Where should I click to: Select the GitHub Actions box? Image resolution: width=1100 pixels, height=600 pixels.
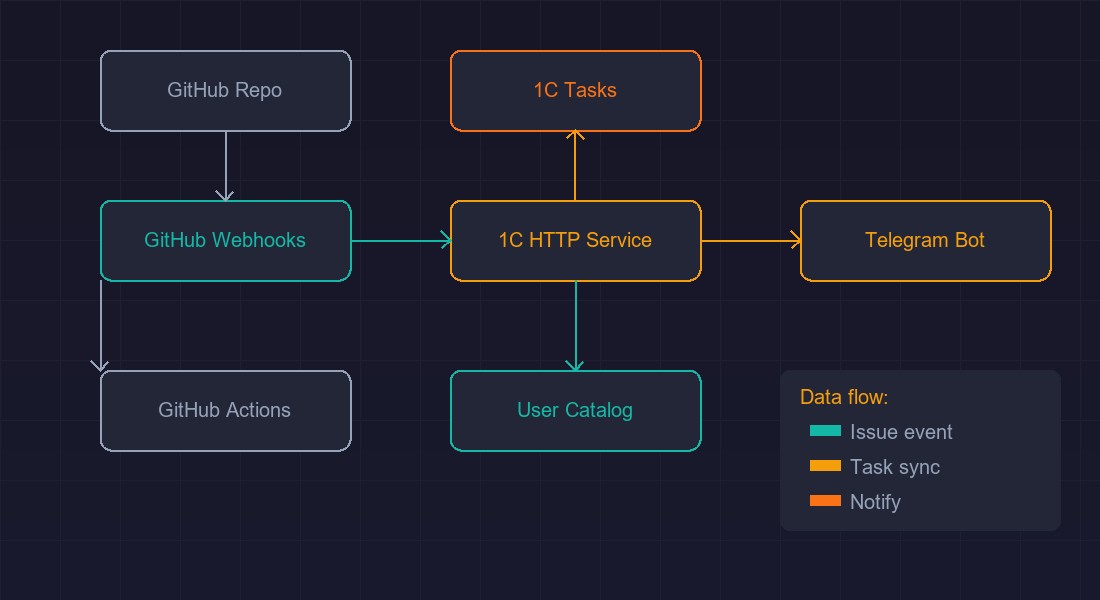point(225,411)
